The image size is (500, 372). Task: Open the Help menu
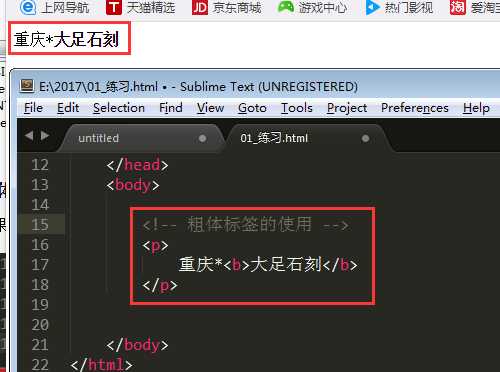coord(476,108)
